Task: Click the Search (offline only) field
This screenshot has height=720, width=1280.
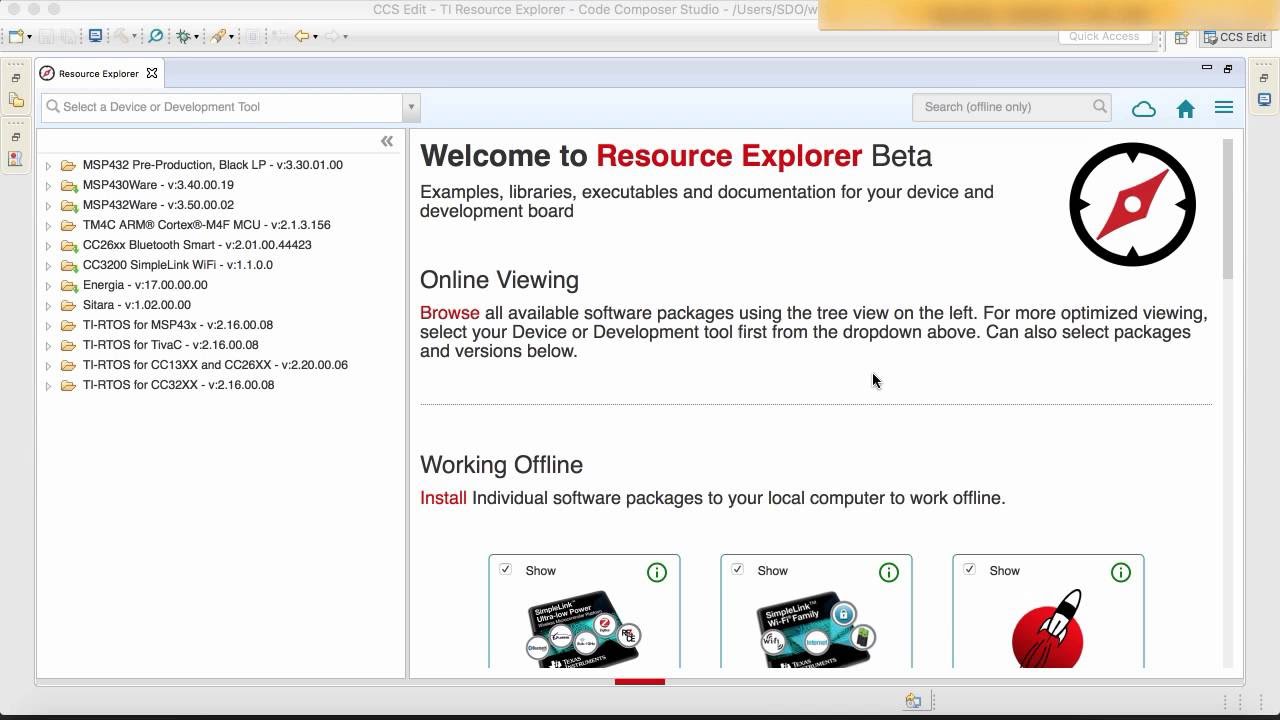Action: (x=1012, y=107)
